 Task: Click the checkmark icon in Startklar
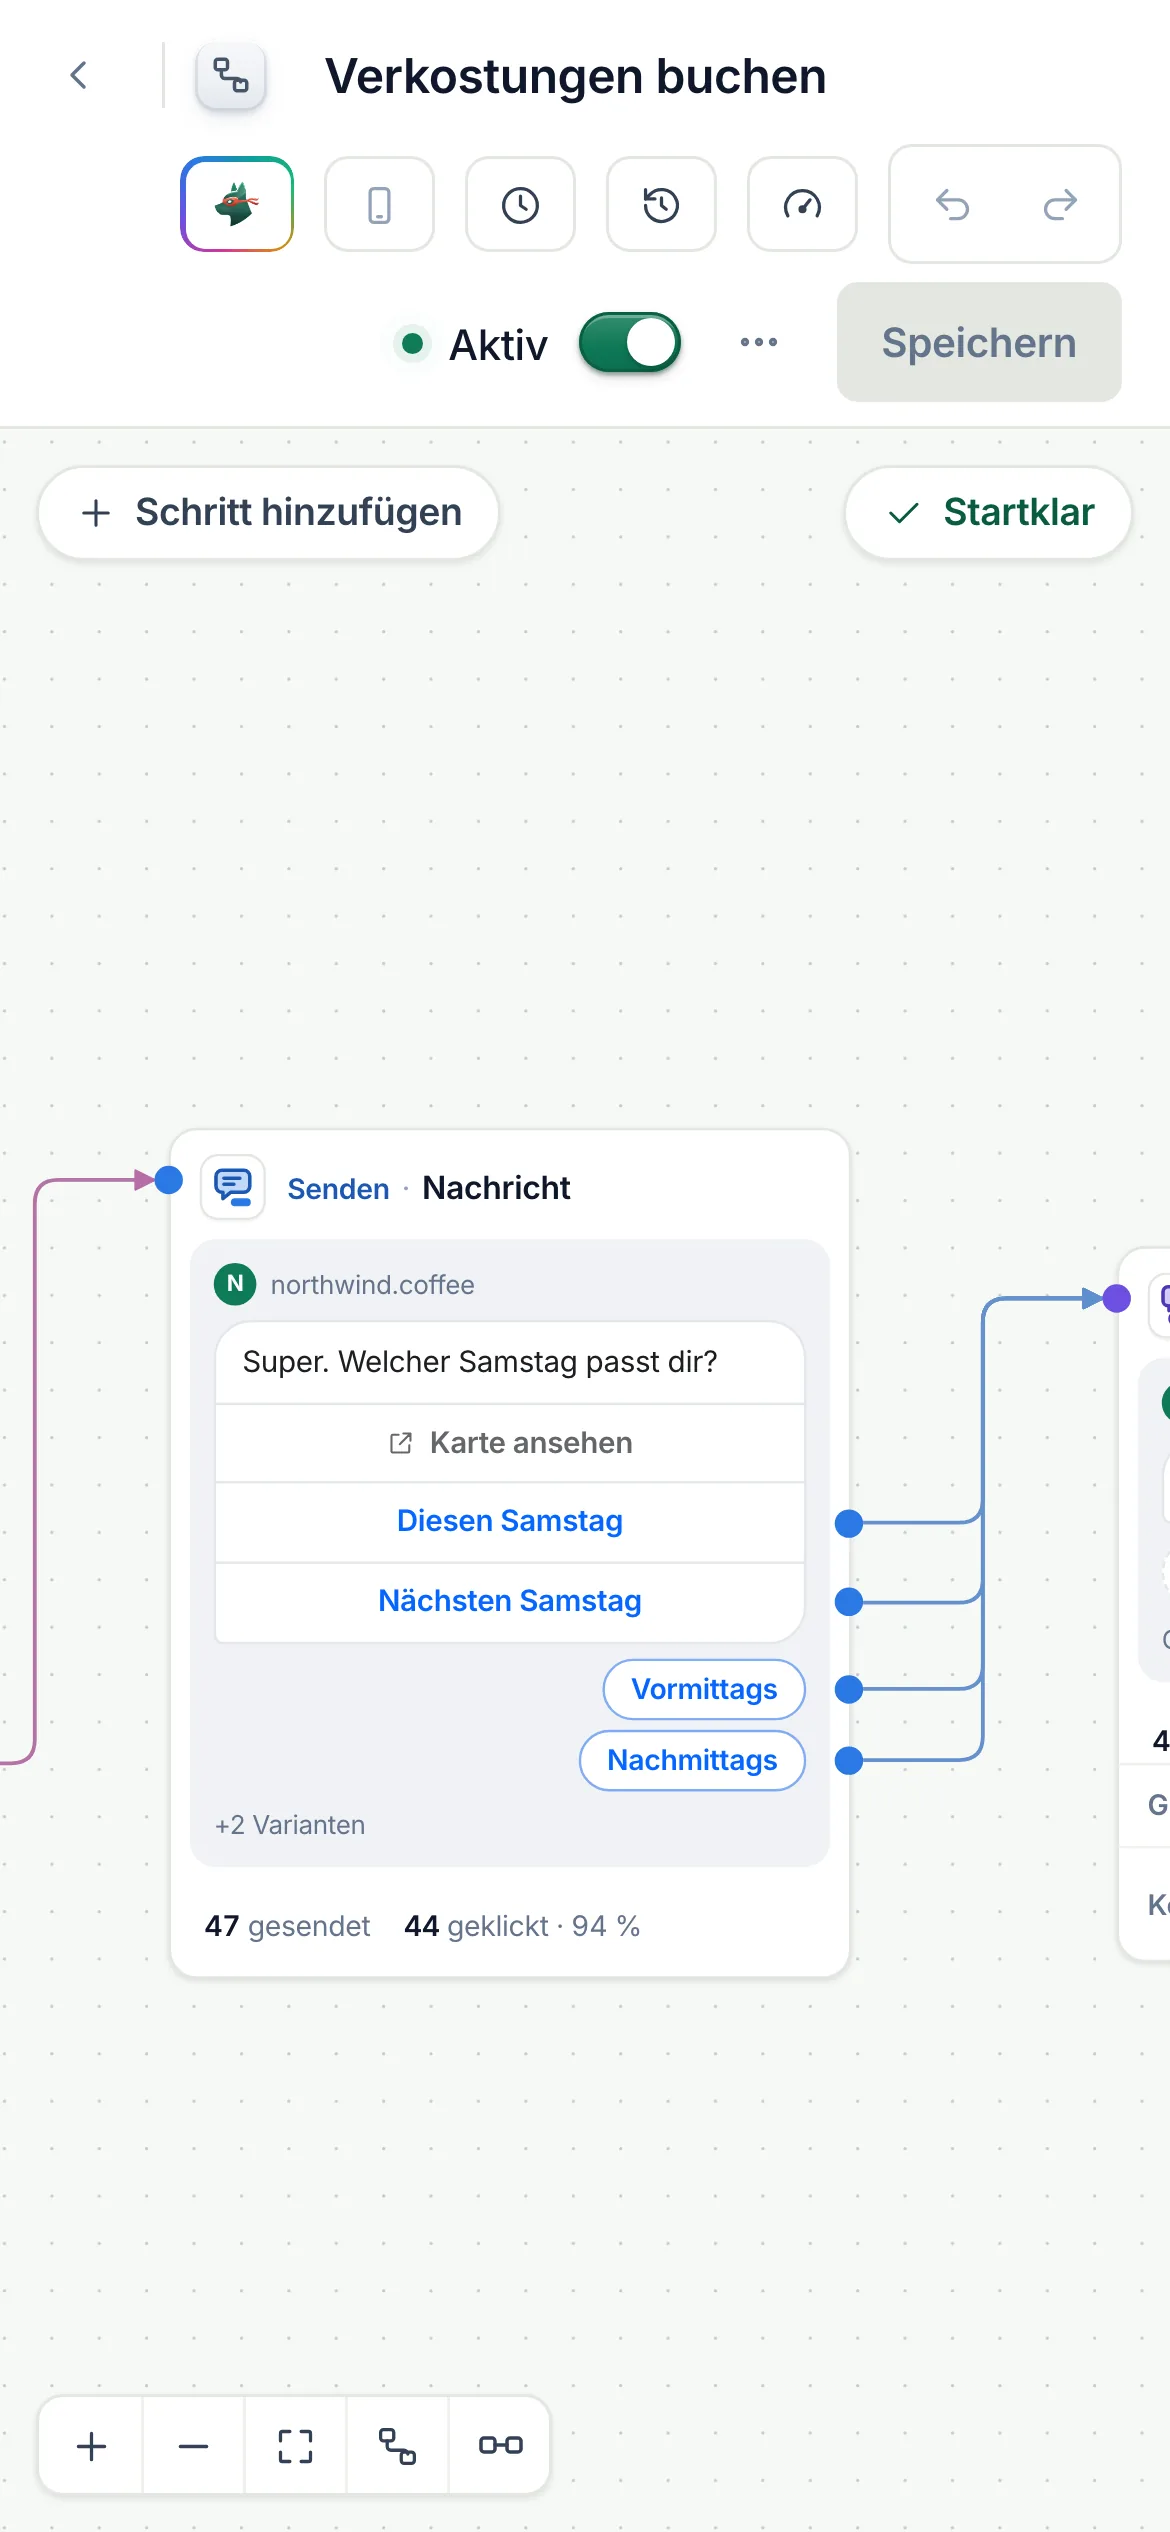(904, 513)
